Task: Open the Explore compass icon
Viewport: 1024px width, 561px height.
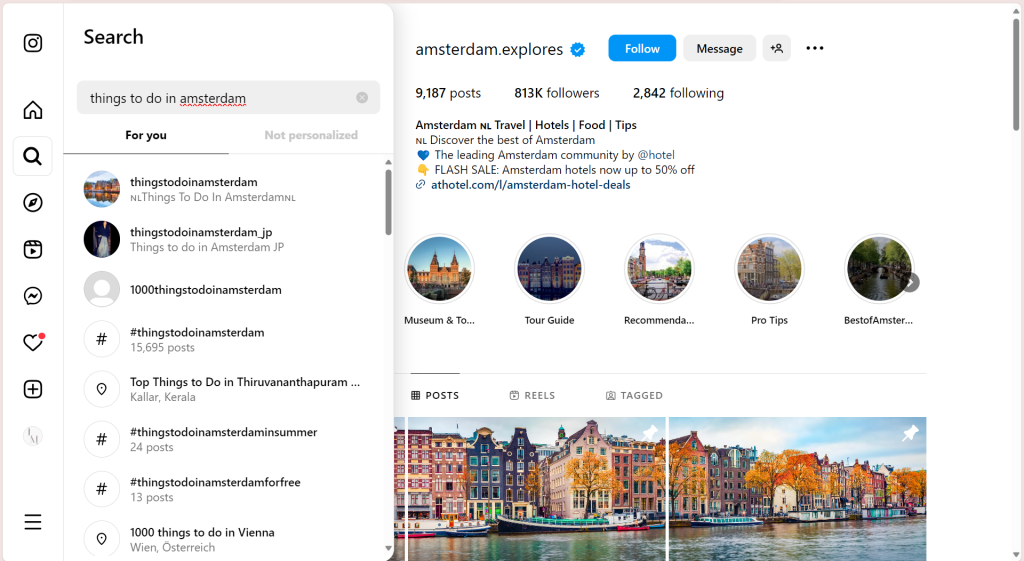Action: [x=33, y=203]
